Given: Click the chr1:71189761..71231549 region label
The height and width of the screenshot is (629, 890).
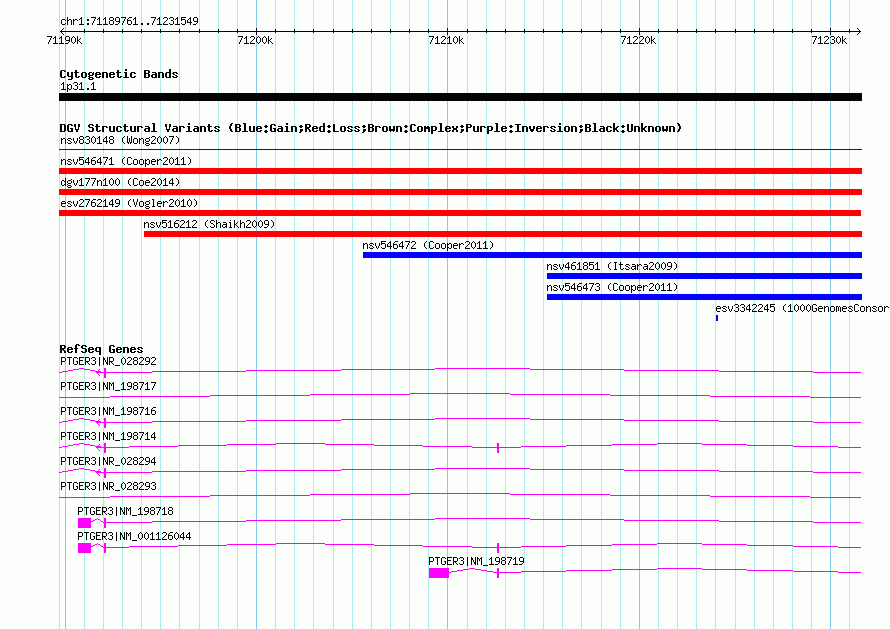Looking at the screenshot, I should (x=129, y=21).
